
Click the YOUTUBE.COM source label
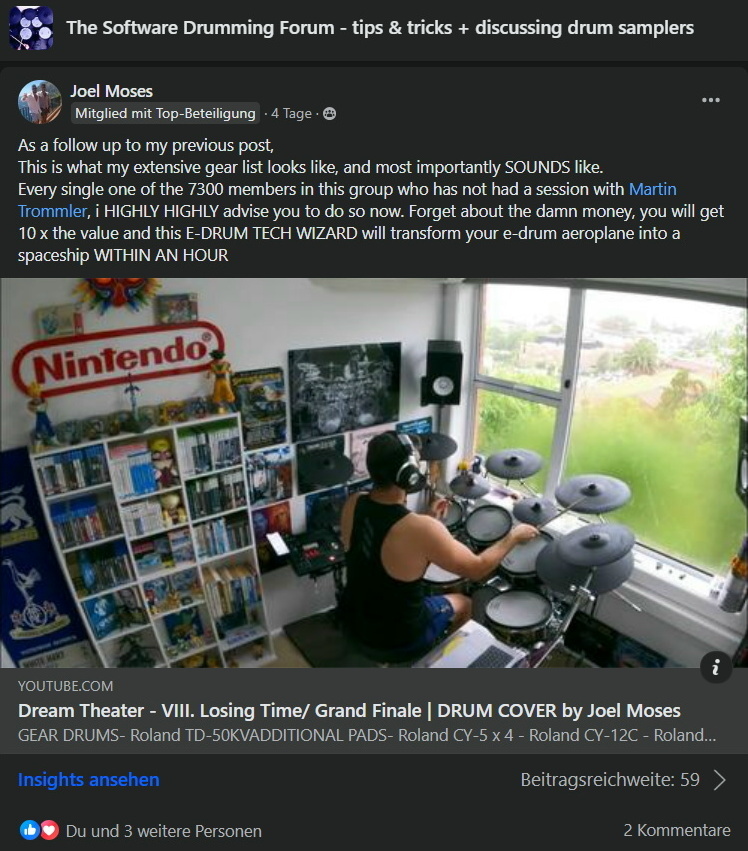pyautogui.click(x=66, y=686)
